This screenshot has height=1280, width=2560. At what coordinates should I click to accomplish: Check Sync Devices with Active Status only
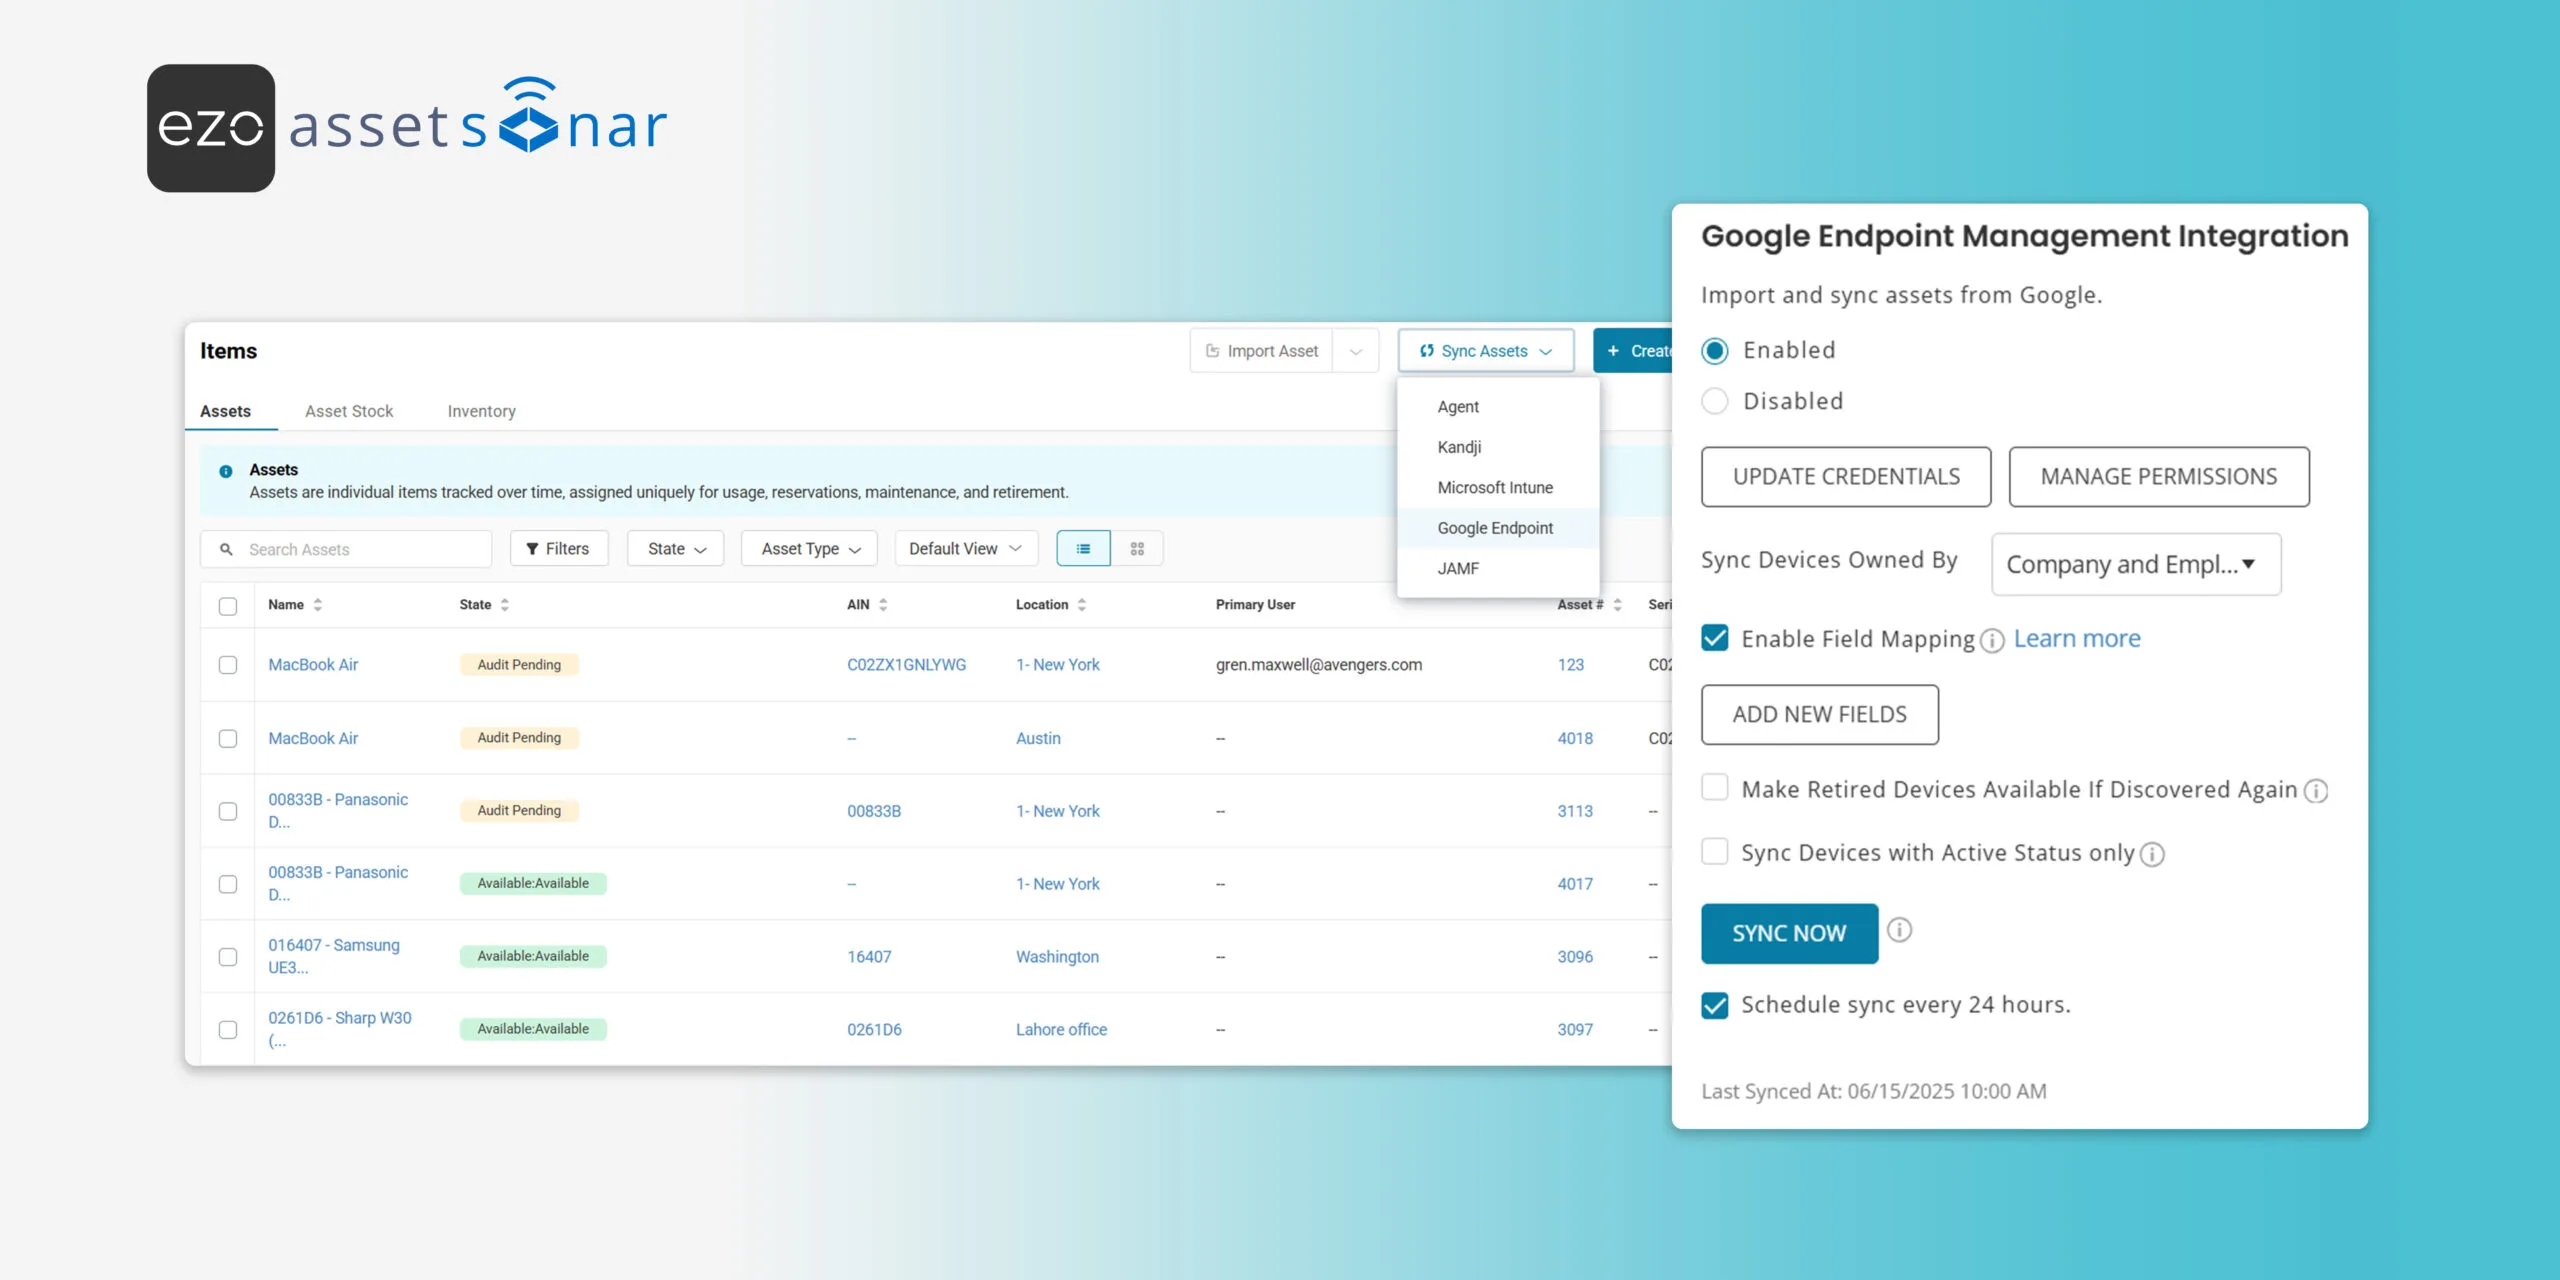pos(1715,852)
